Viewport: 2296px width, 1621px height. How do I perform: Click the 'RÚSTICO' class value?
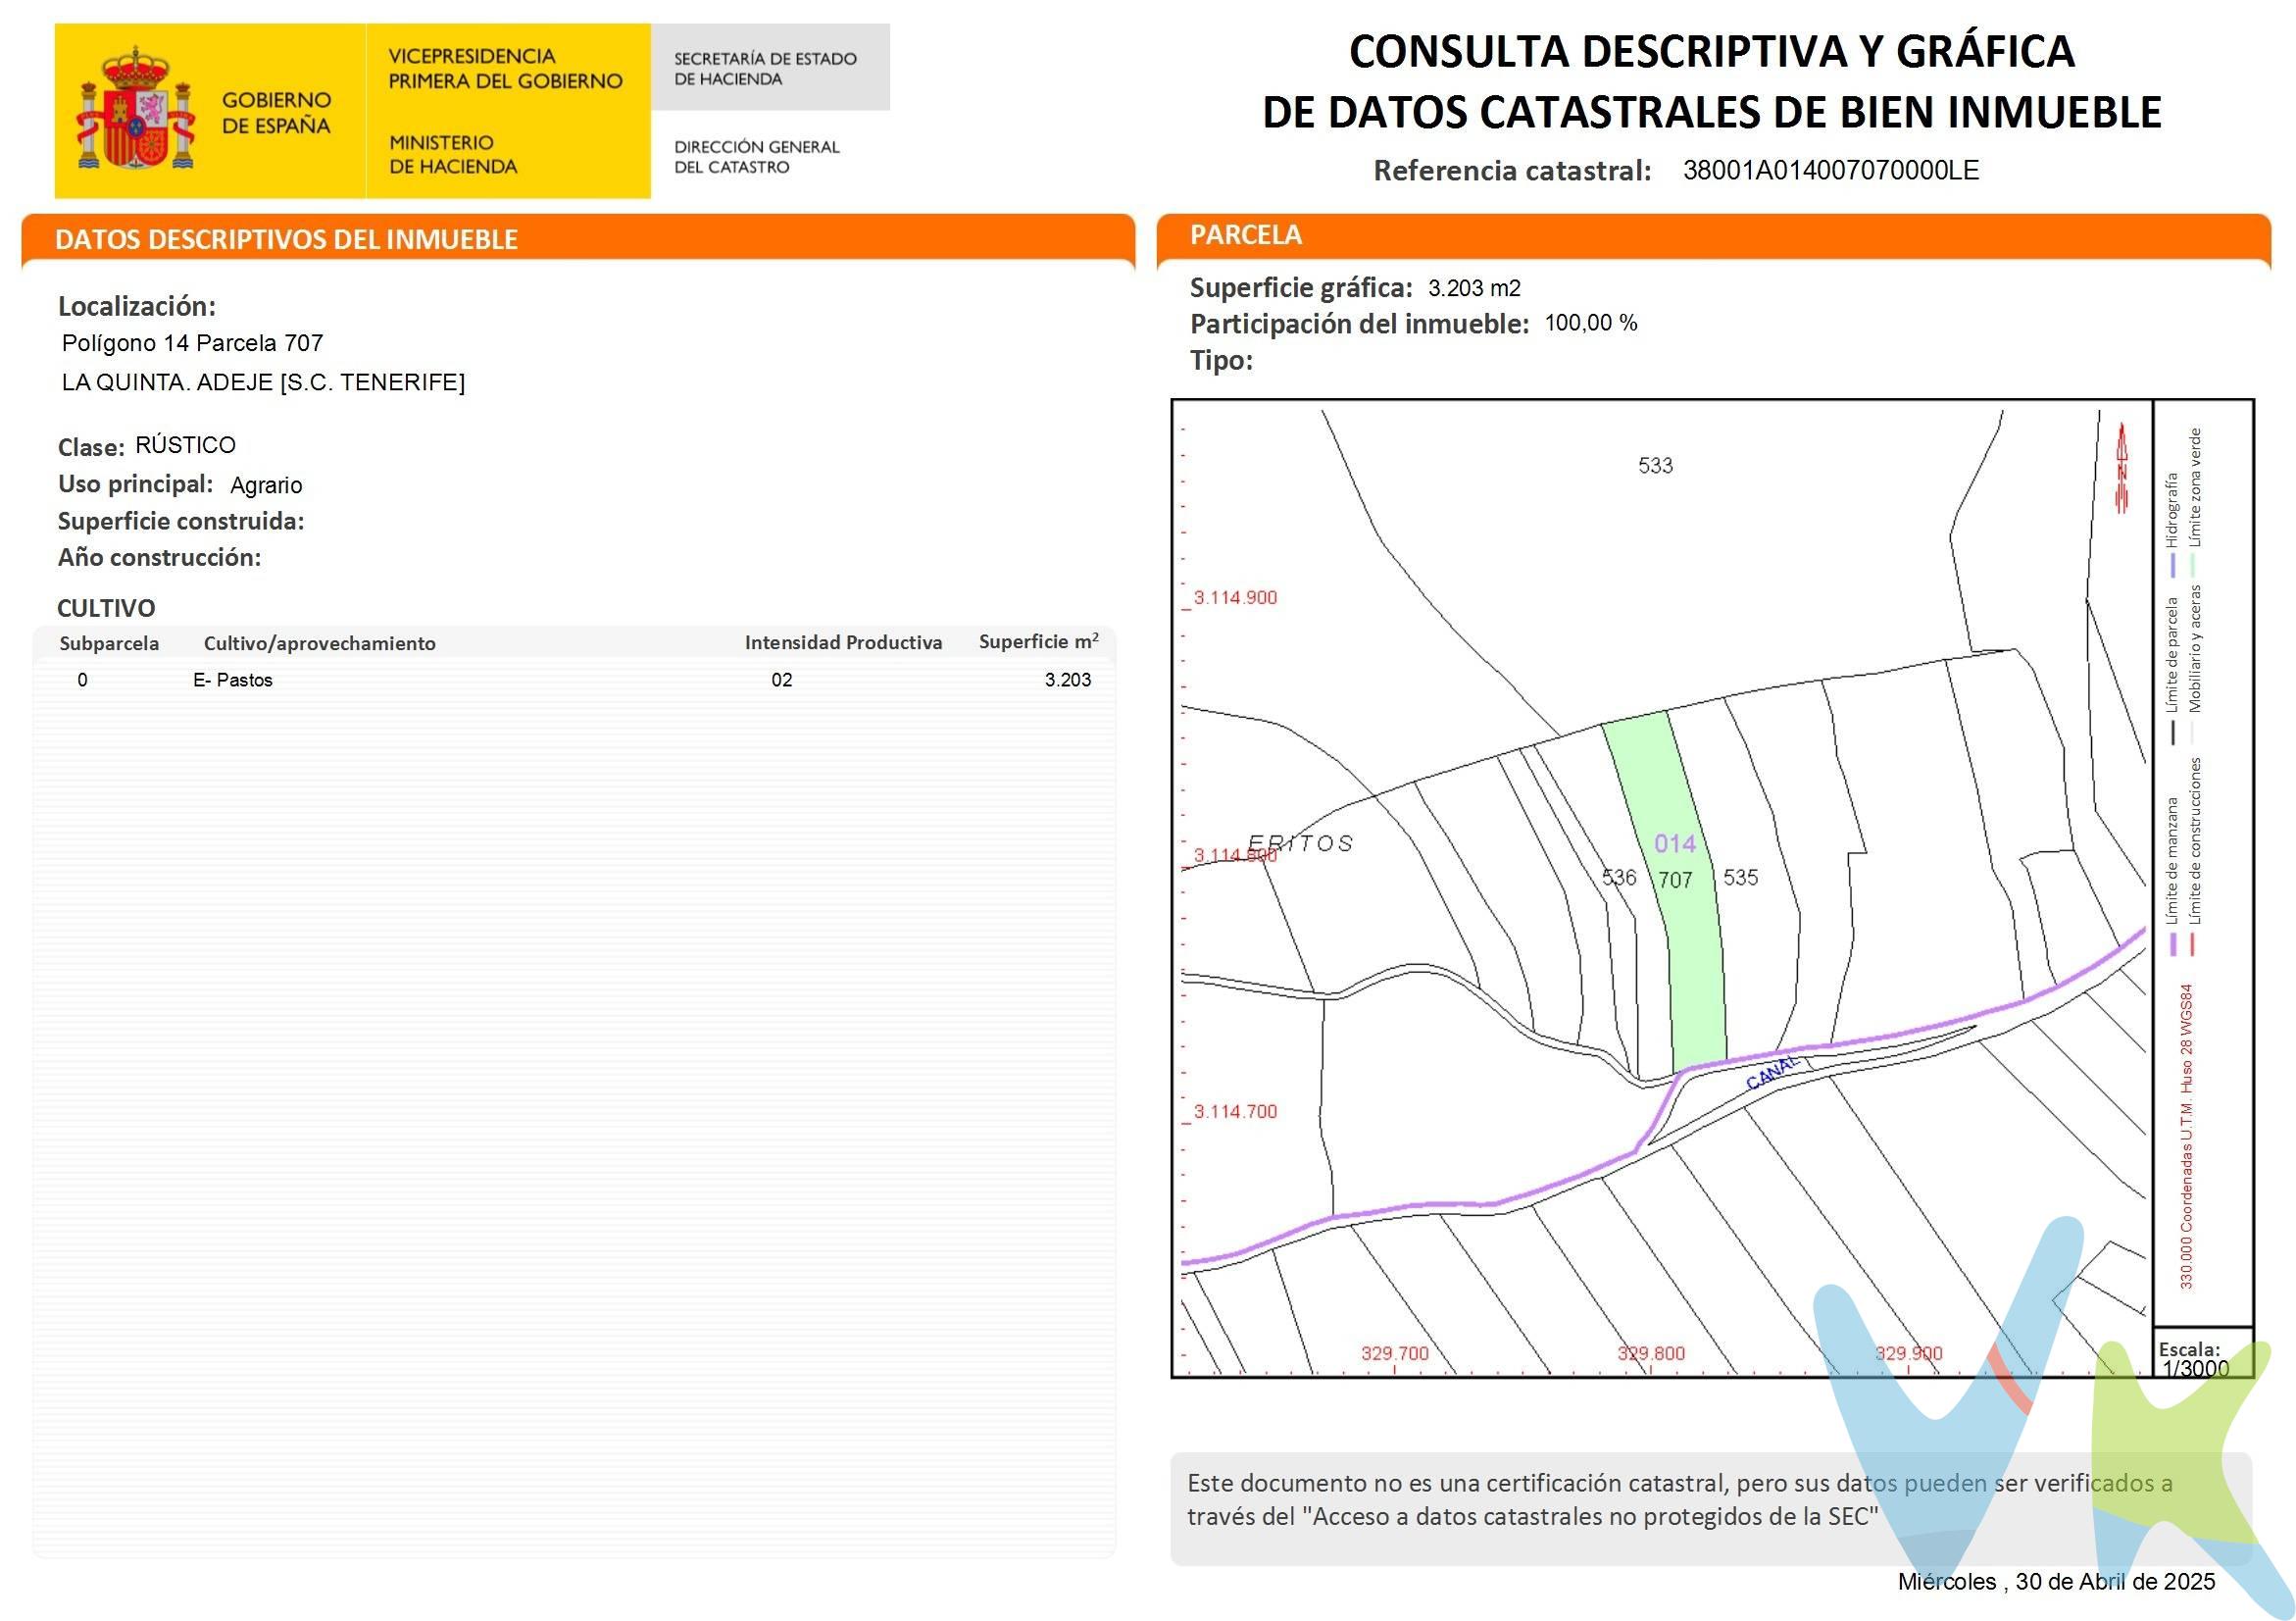(185, 445)
